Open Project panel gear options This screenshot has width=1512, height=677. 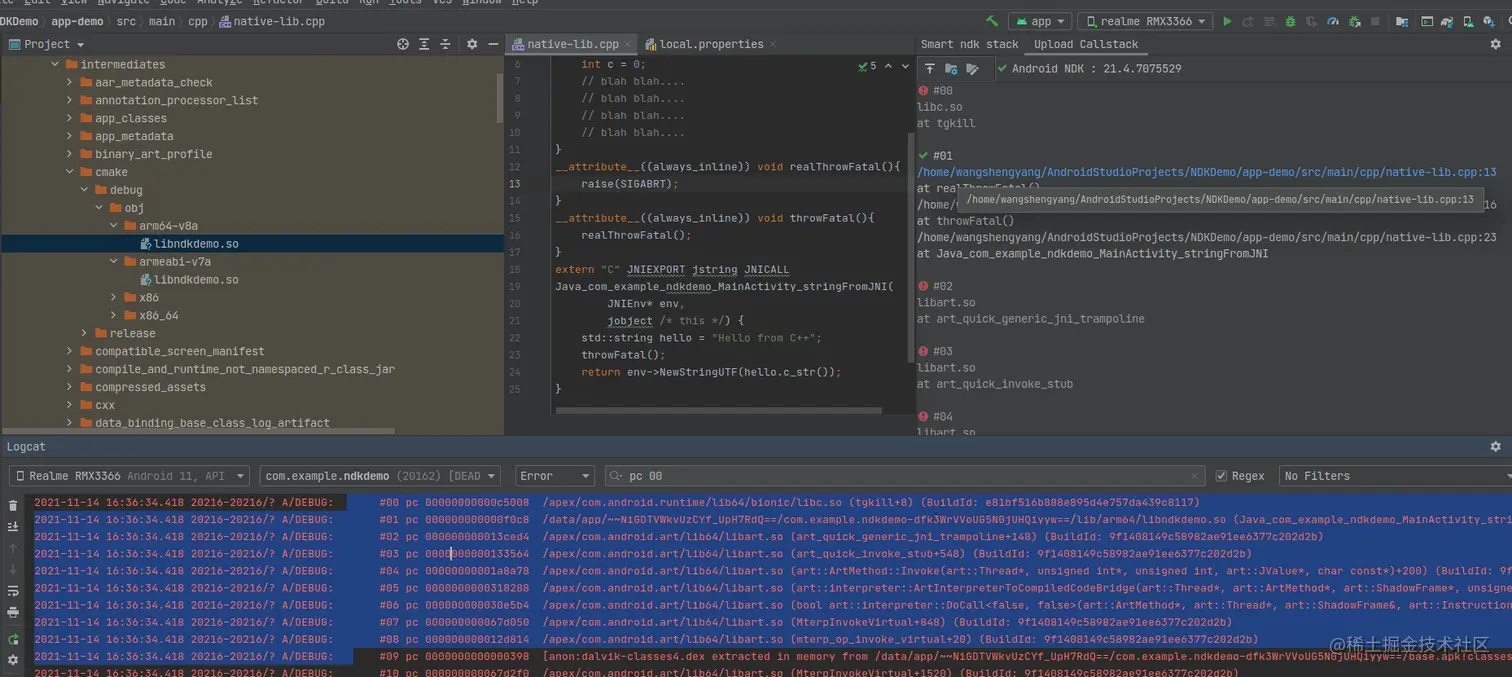click(471, 44)
